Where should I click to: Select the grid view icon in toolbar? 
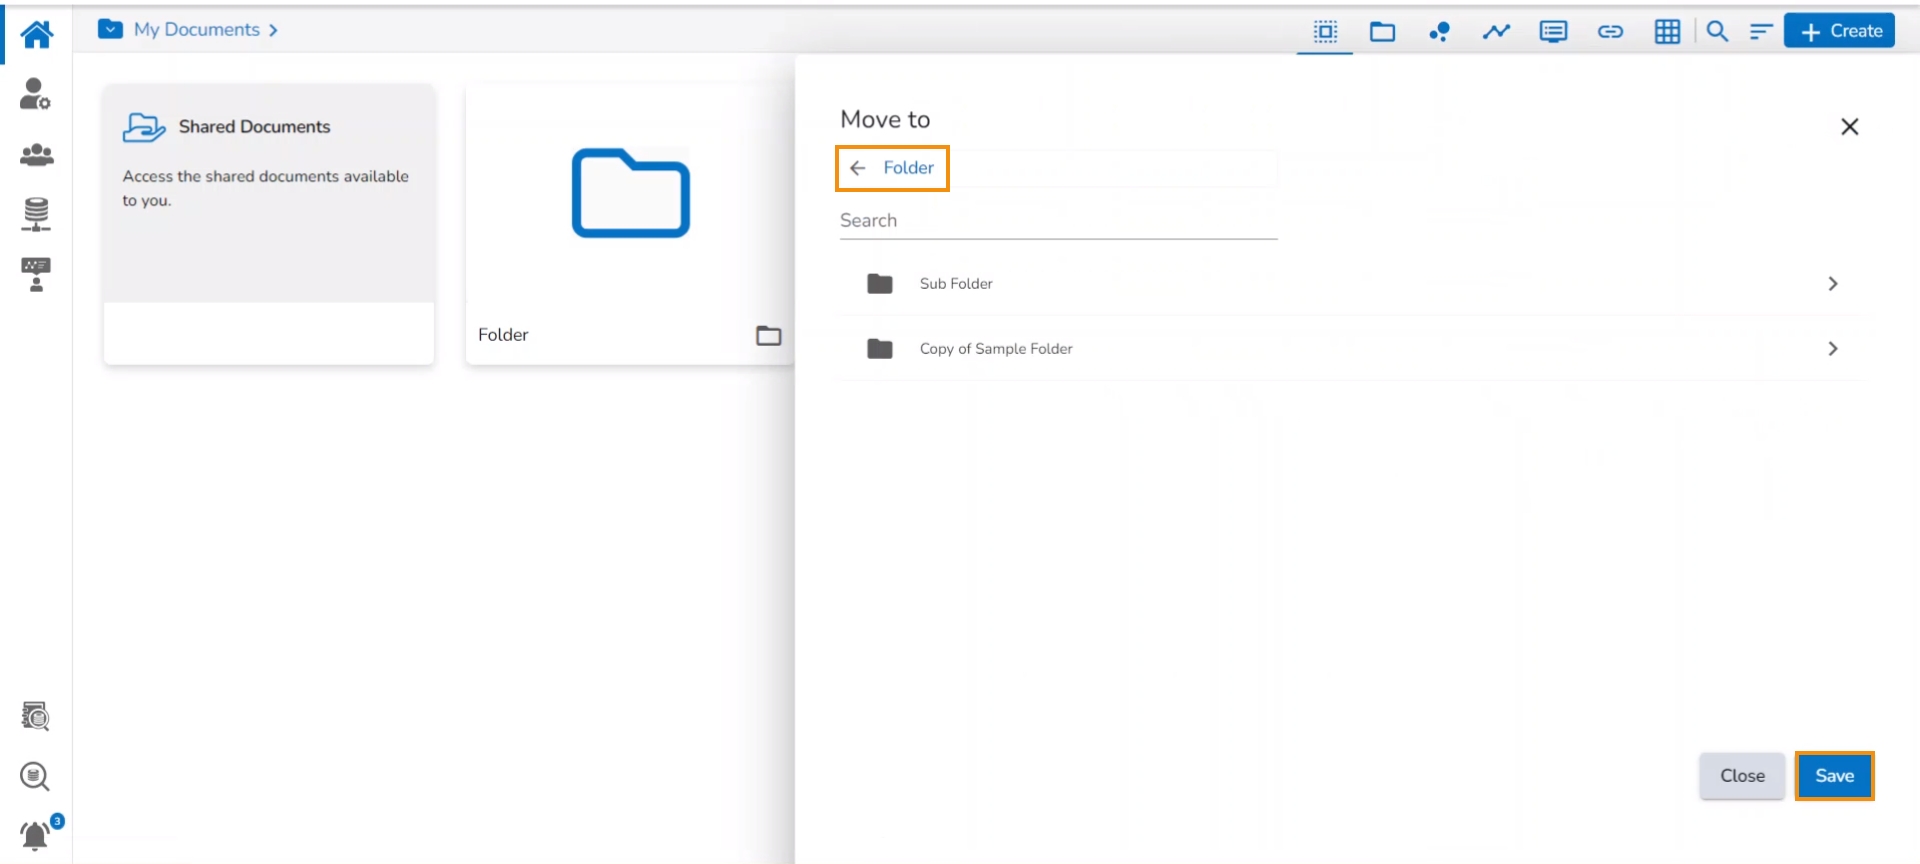coord(1667,32)
